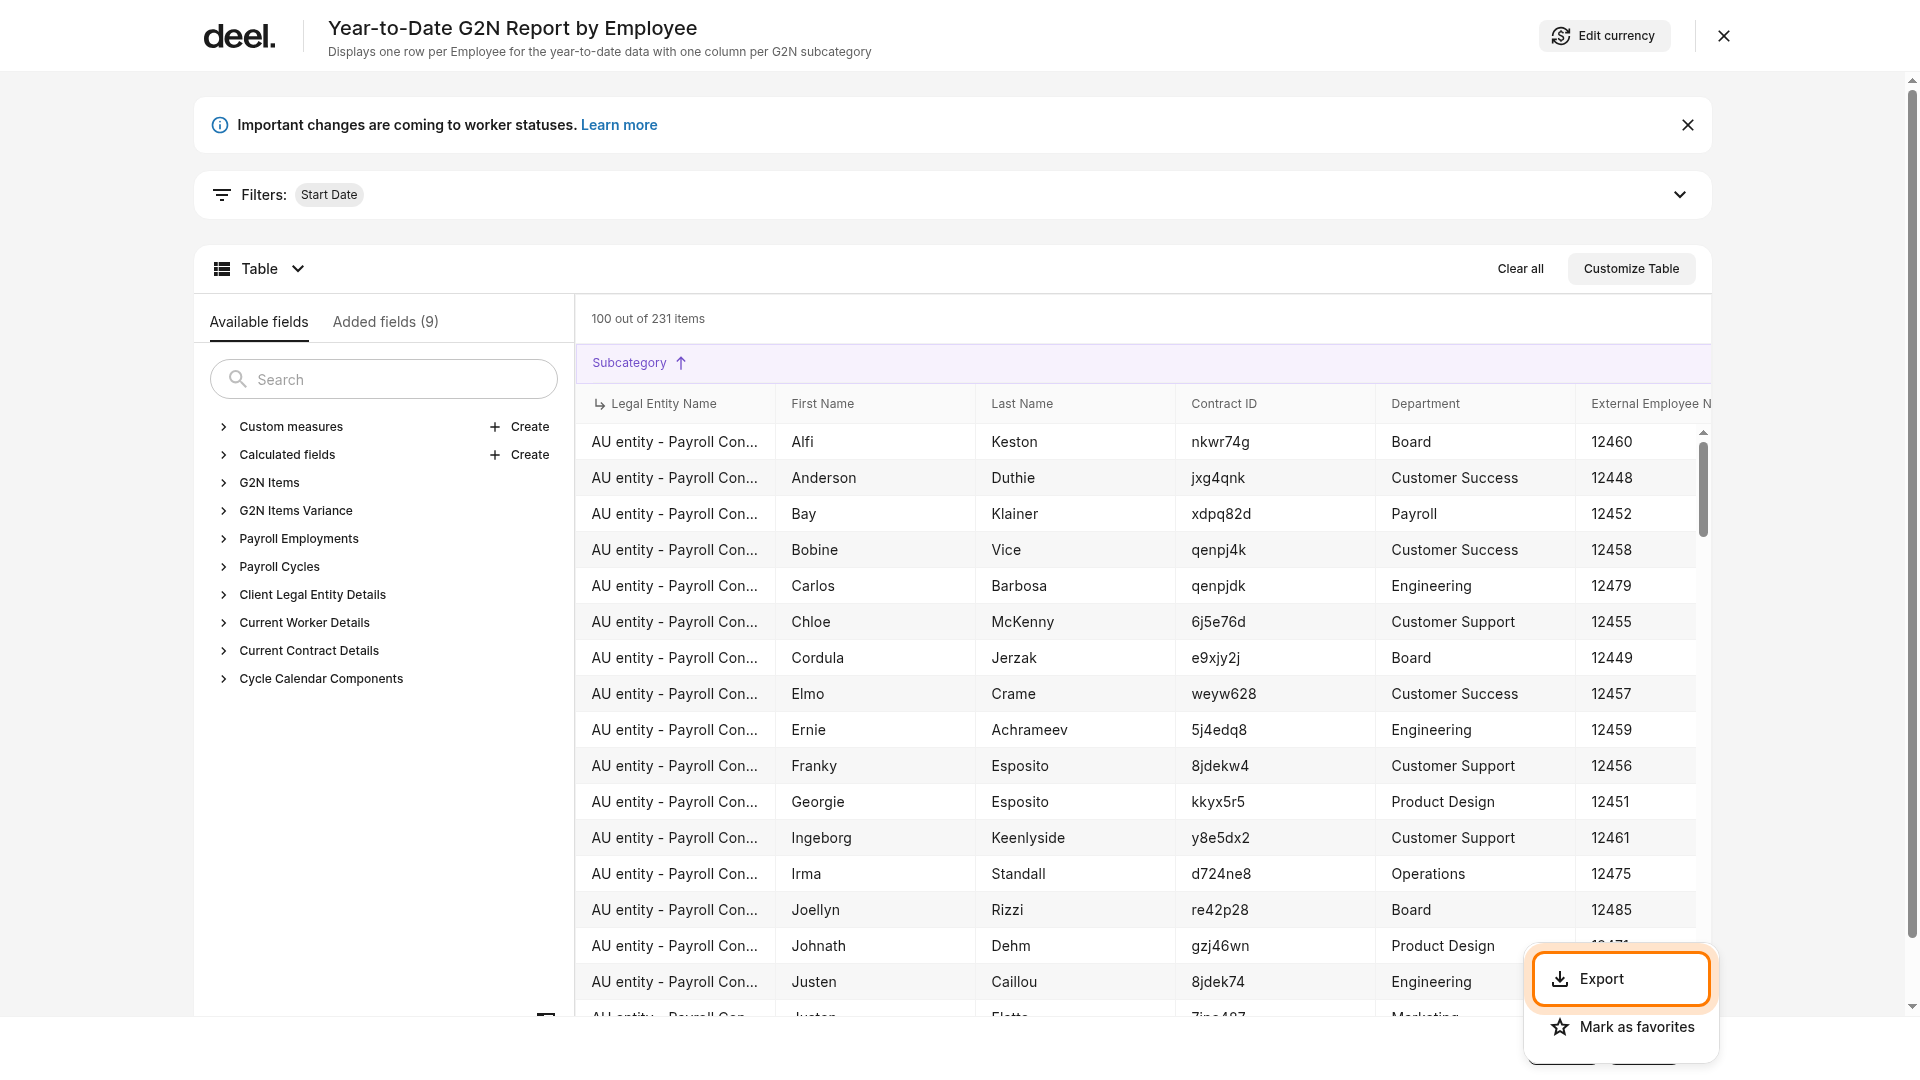Viewport: 1920px width, 1080px height.
Task: Follow the Learn more link
Action: click(x=619, y=125)
